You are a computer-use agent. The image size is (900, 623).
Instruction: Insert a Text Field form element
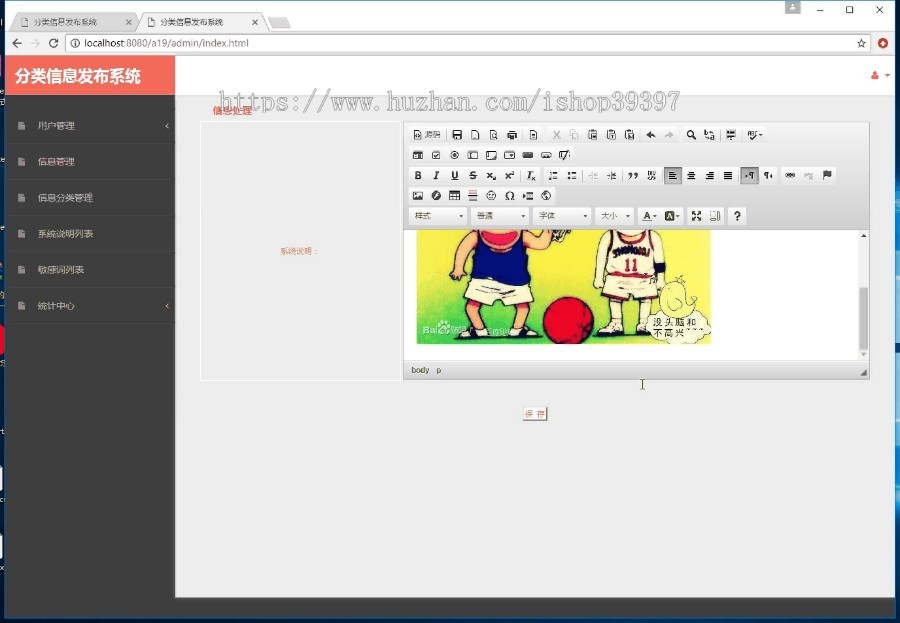[473, 155]
